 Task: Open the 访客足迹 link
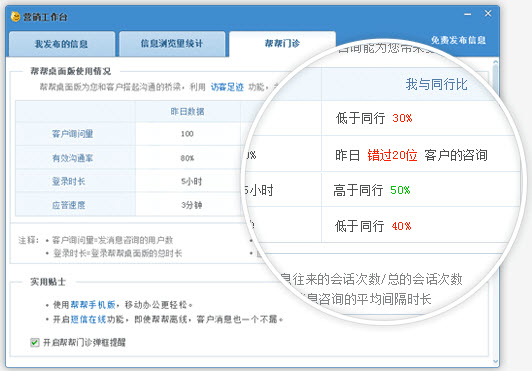(x=227, y=87)
